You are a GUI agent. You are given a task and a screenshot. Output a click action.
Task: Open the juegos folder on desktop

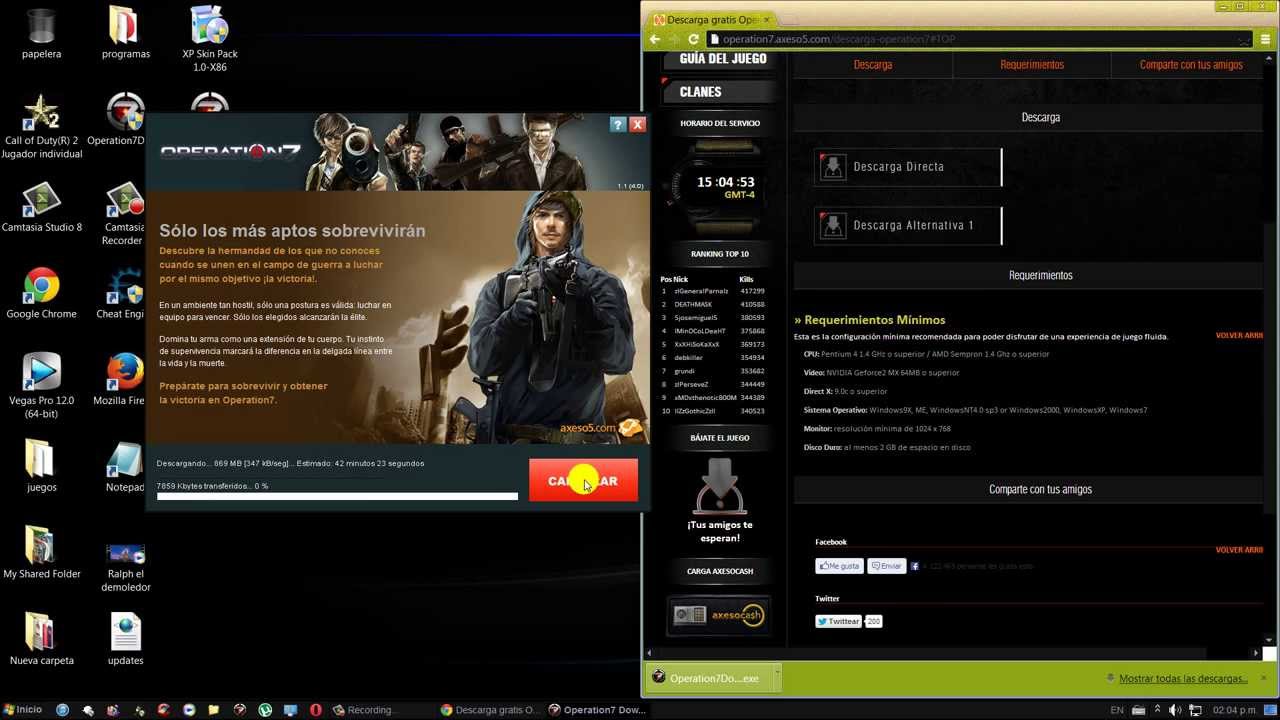click(41, 466)
